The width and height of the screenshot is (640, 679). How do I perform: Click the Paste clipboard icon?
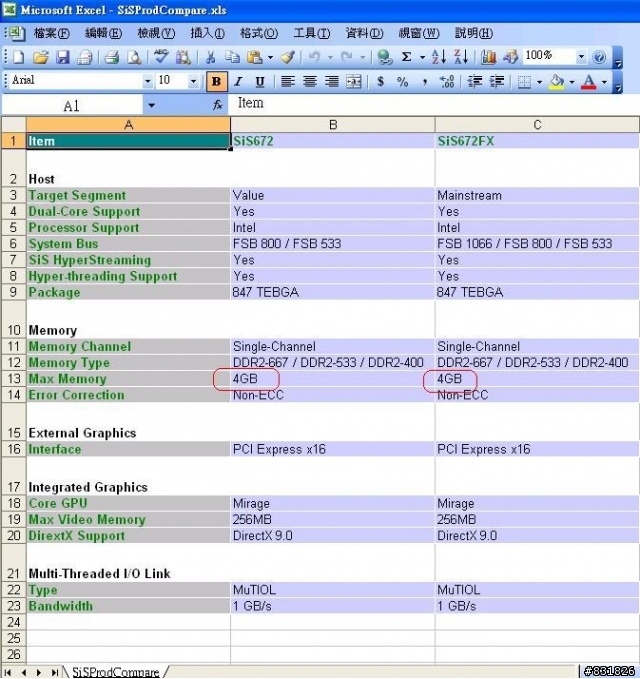[255, 57]
